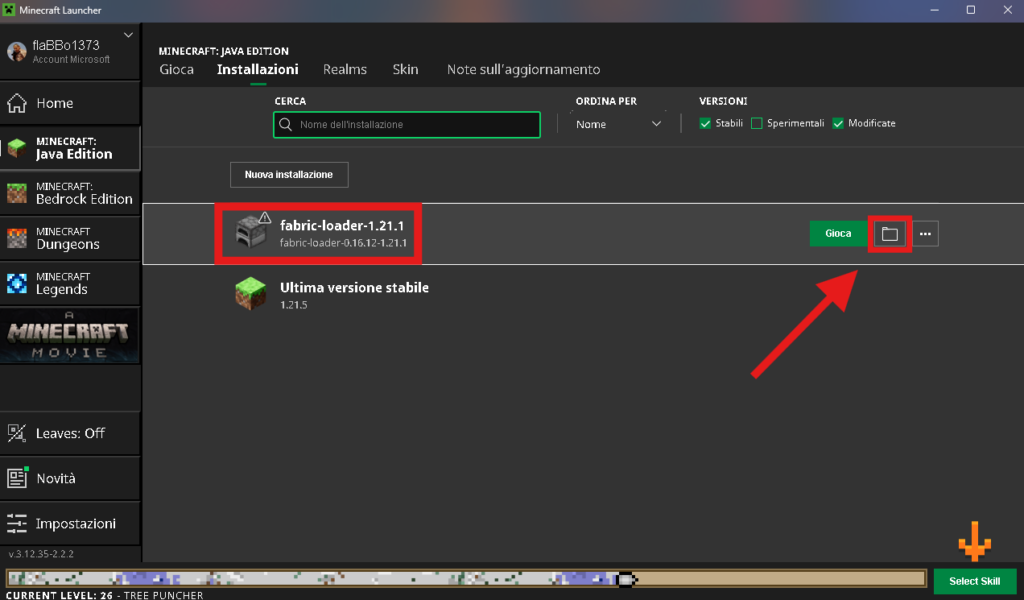Click the level progress bar
Viewport: 1024px width, 600px height.
click(x=466, y=578)
